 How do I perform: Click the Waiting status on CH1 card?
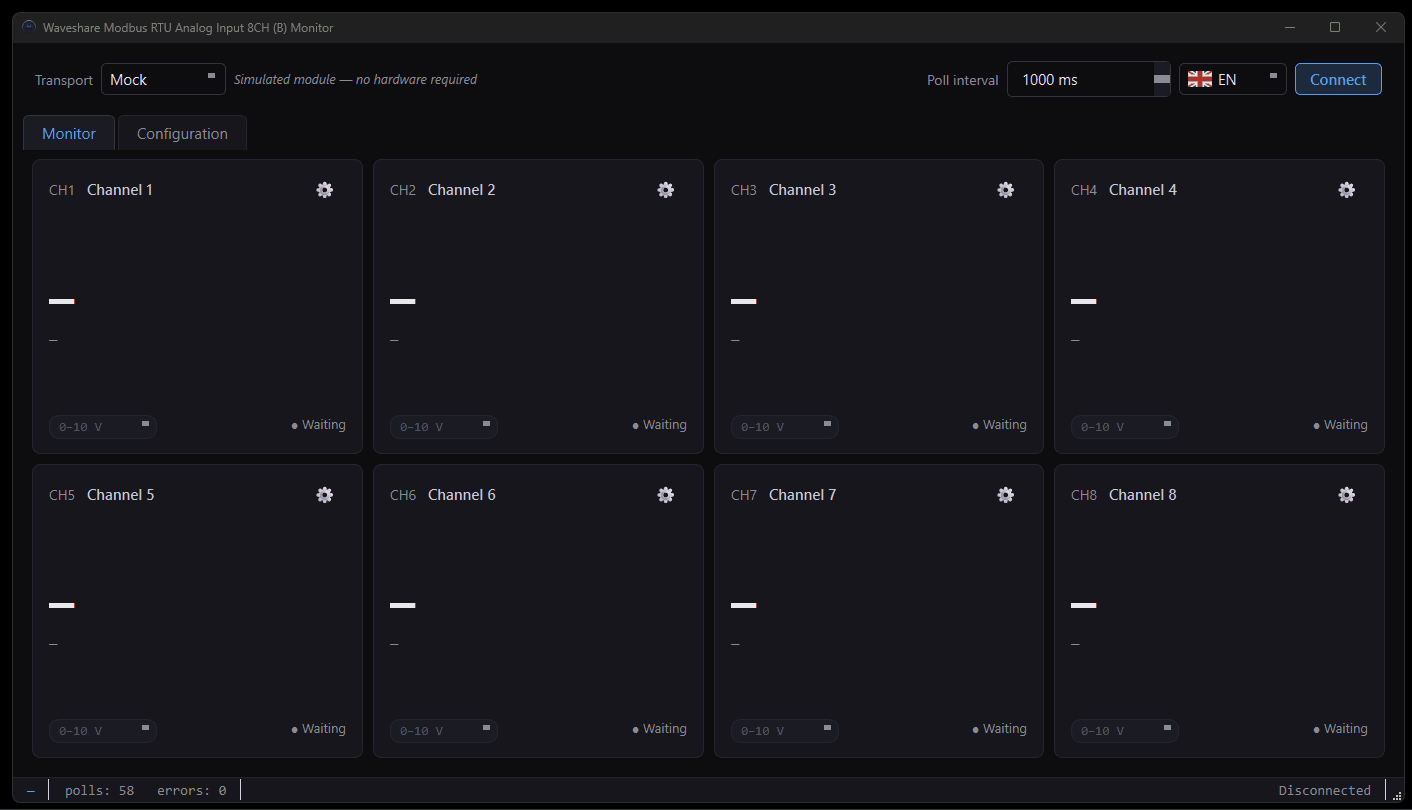point(319,425)
